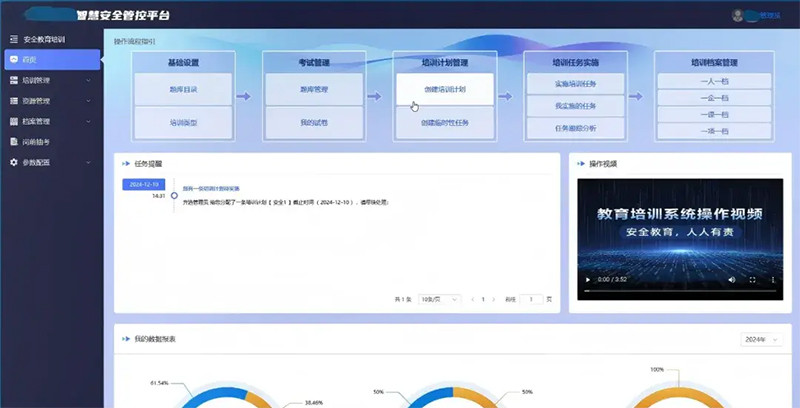The image size is (800, 408).
Task: Open the 一企一档 archive card
Action: pyautogui.click(x=714, y=97)
